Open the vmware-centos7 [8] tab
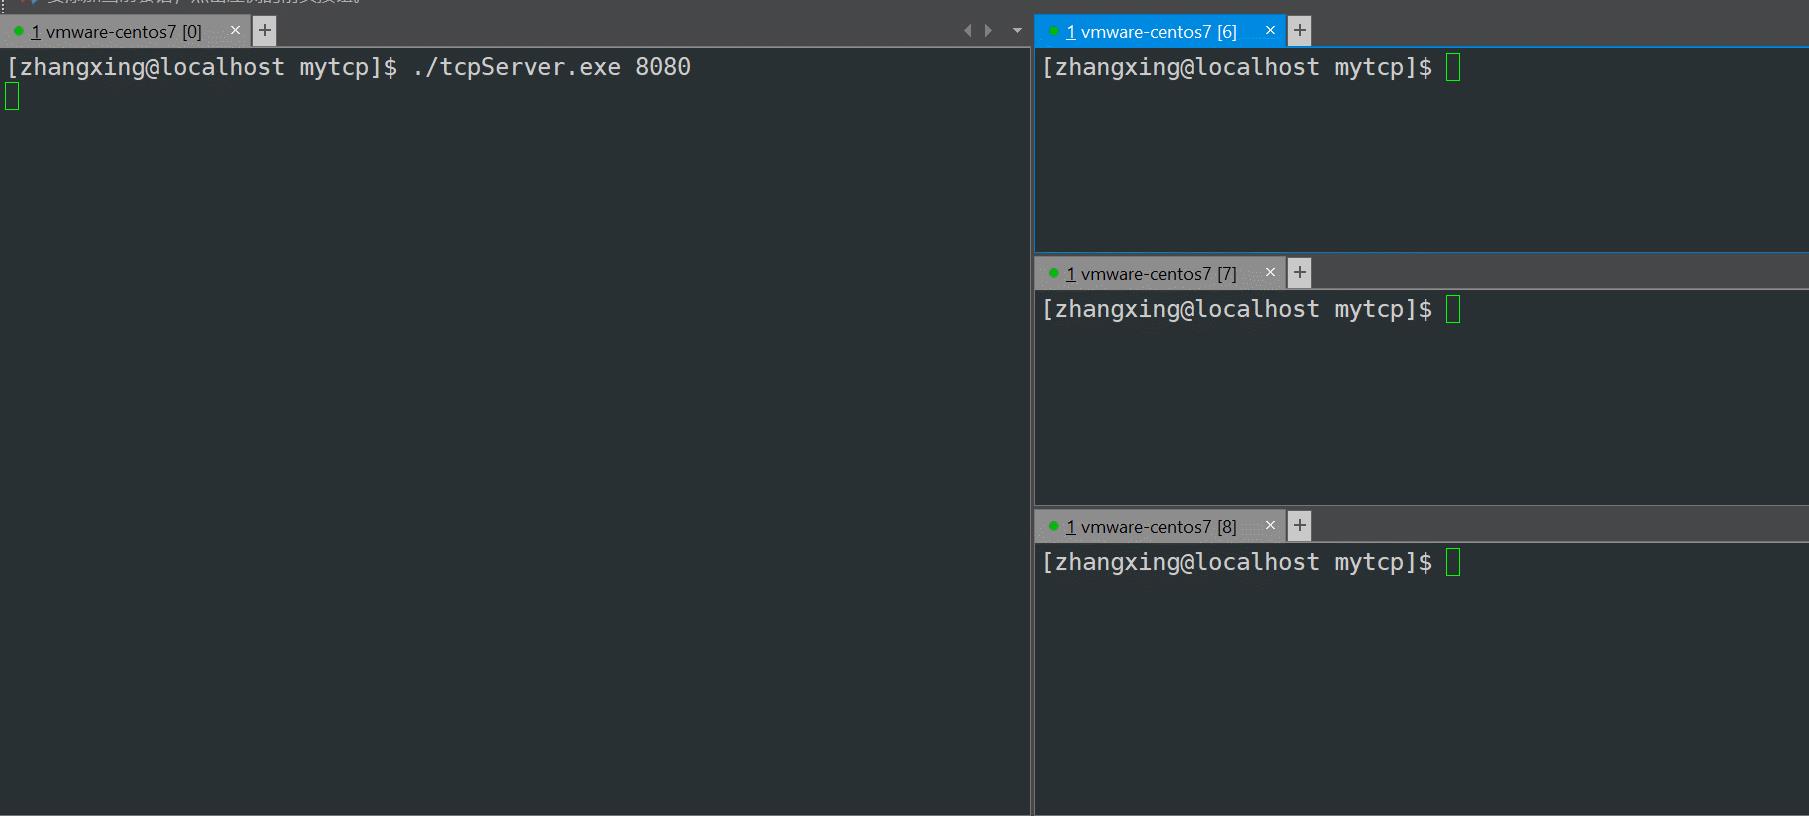The height and width of the screenshot is (816, 1809). 1160,526
